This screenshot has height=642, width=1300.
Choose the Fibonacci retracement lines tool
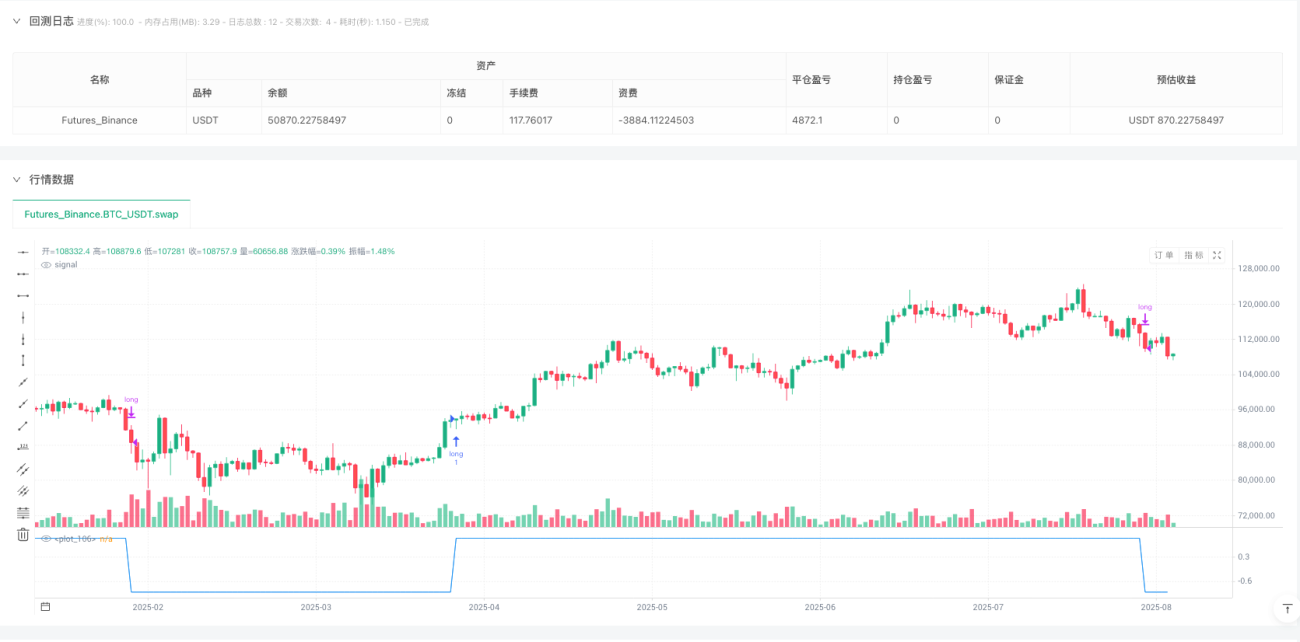[23, 512]
